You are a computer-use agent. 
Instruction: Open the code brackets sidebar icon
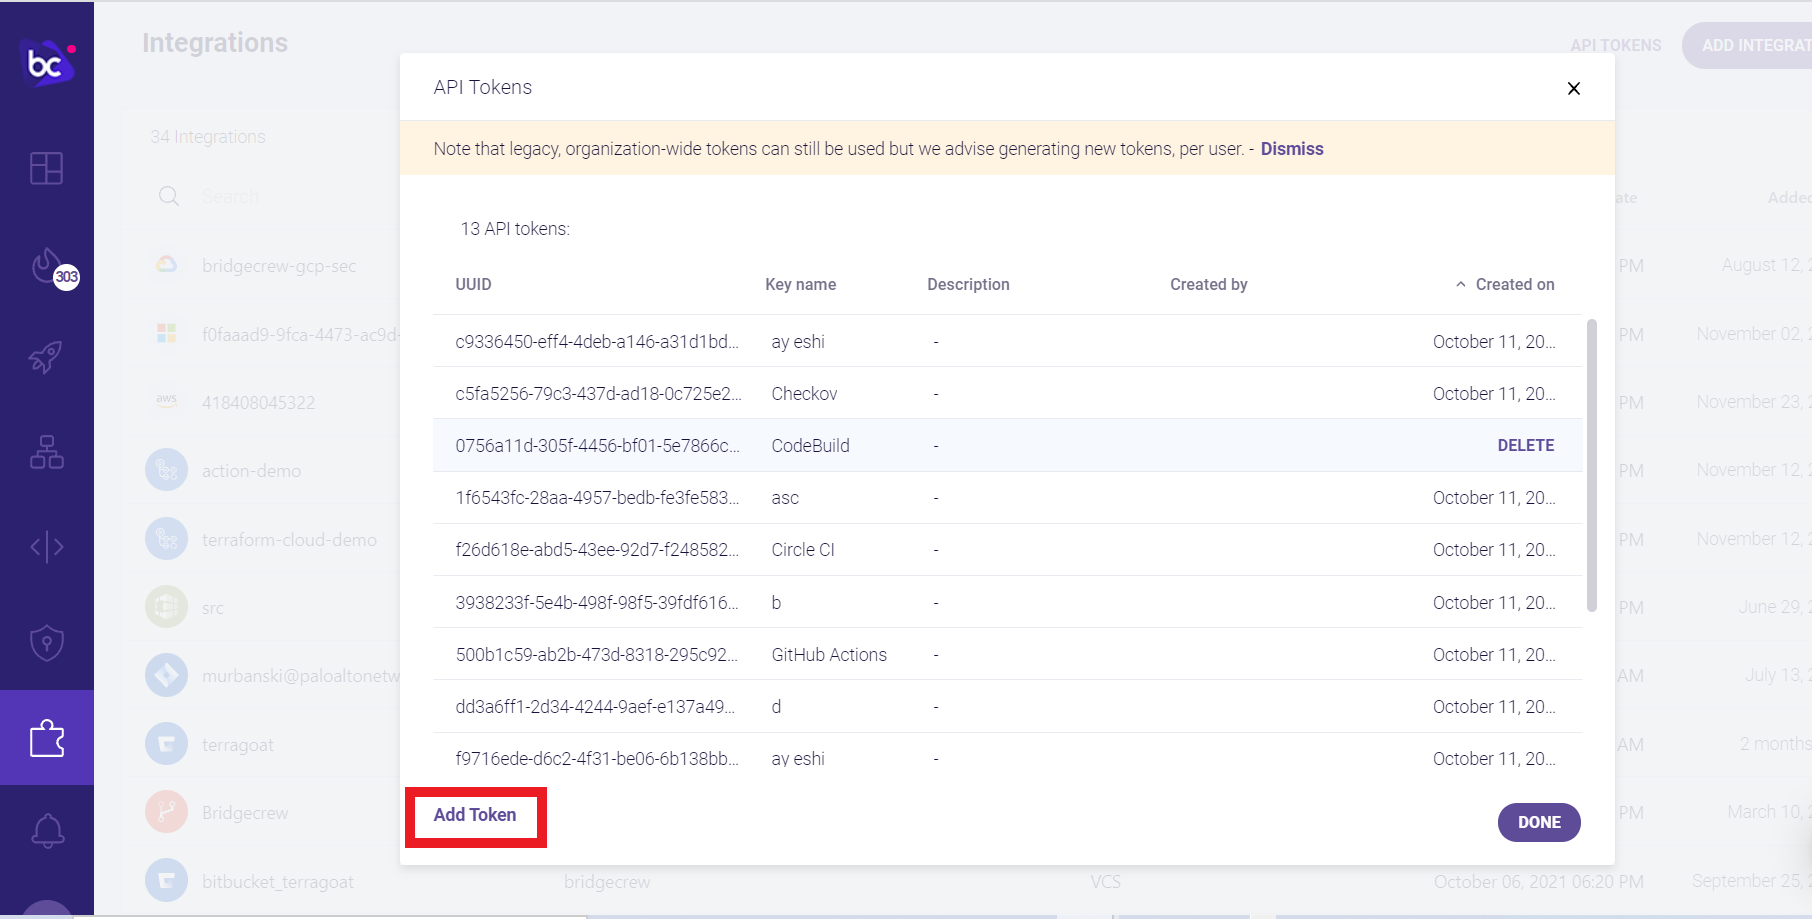pyautogui.click(x=47, y=547)
